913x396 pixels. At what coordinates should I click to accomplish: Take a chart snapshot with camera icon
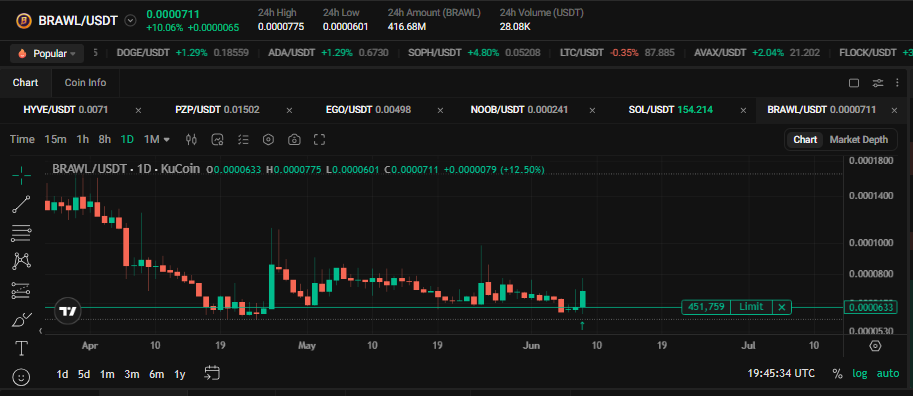[x=295, y=140]
